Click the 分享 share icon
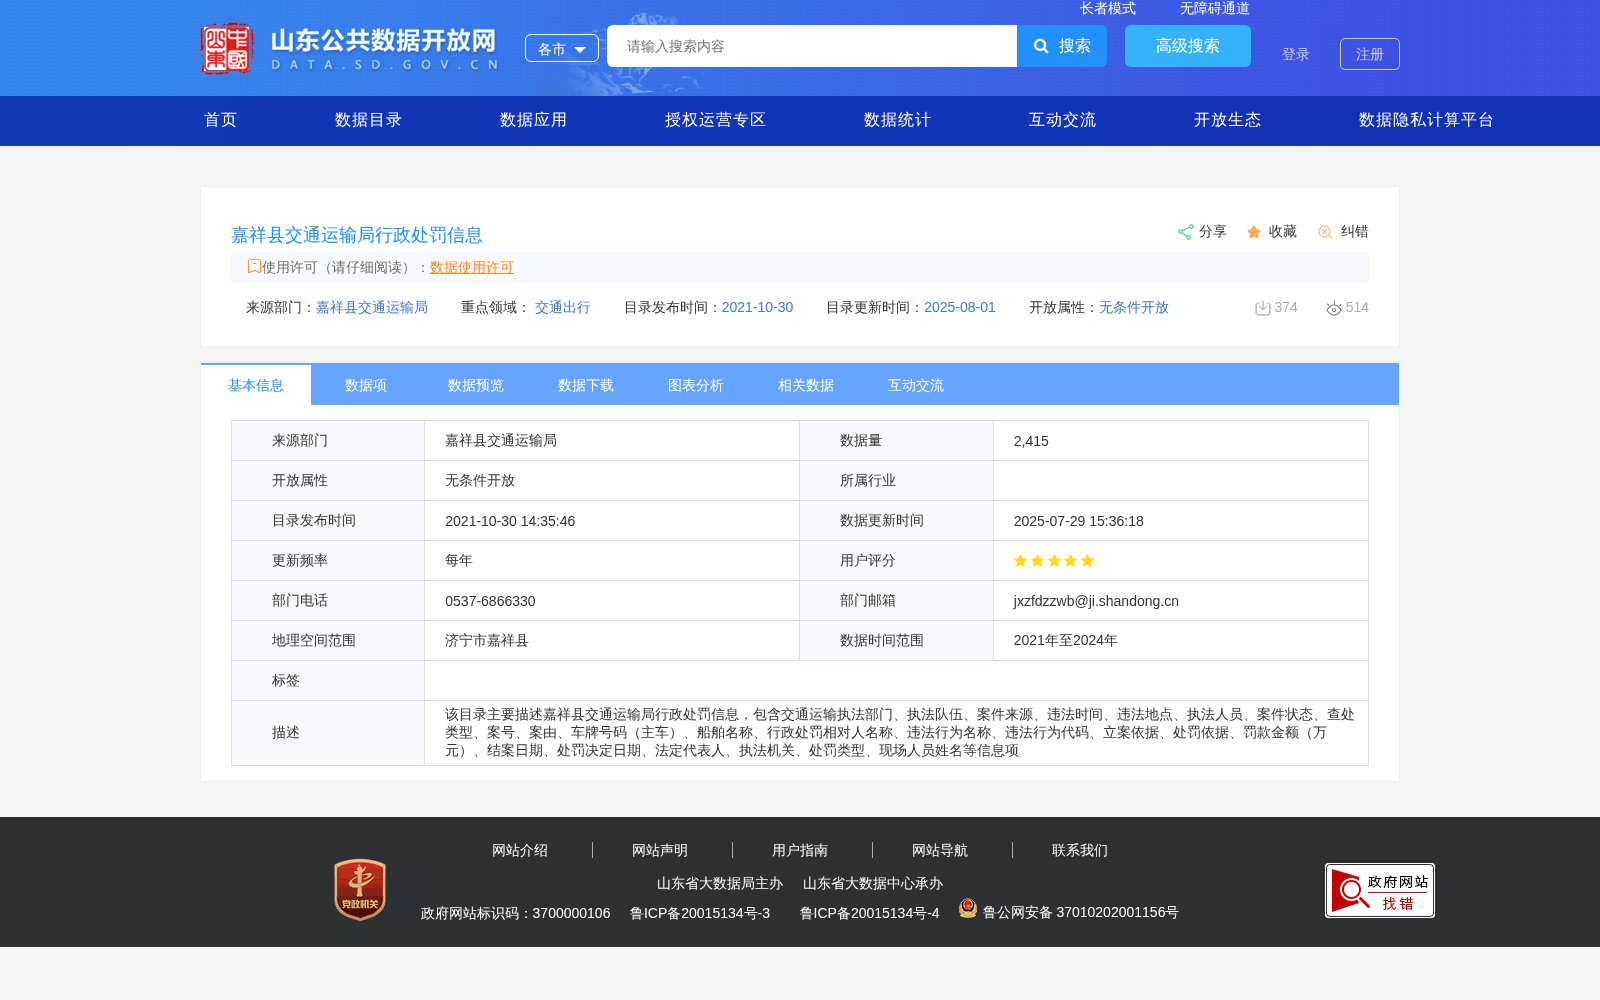This screenshot has width=1600, height=1000. tap(1186, 232)
